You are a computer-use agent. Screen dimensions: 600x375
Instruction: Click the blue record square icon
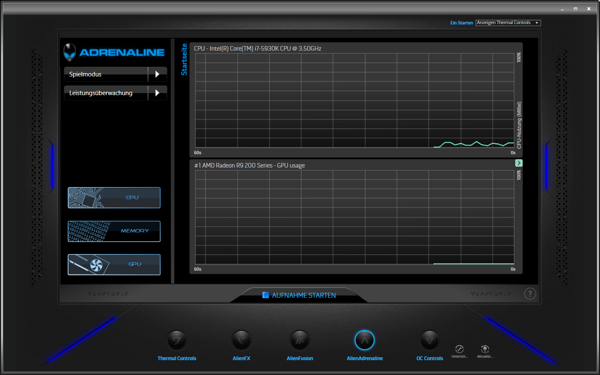tap(265, 295)
